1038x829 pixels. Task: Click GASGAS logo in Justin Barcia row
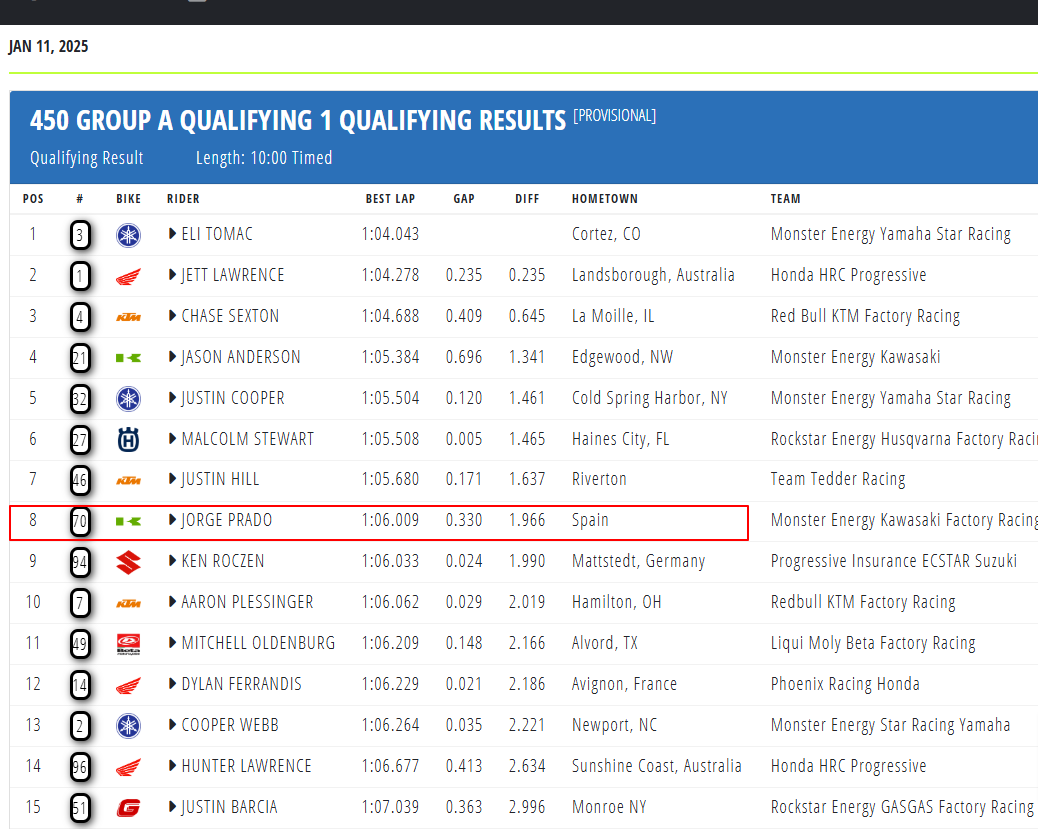pos(128,808)
